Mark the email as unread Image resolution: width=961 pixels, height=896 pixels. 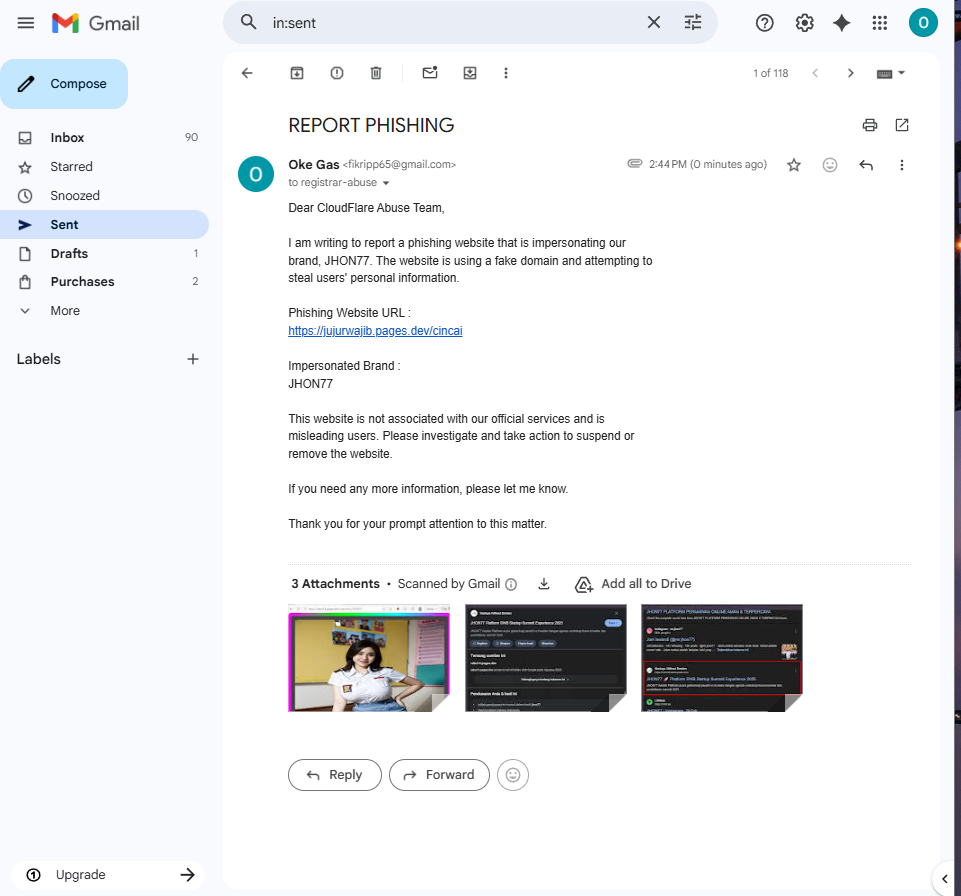(x=430, y=73)
